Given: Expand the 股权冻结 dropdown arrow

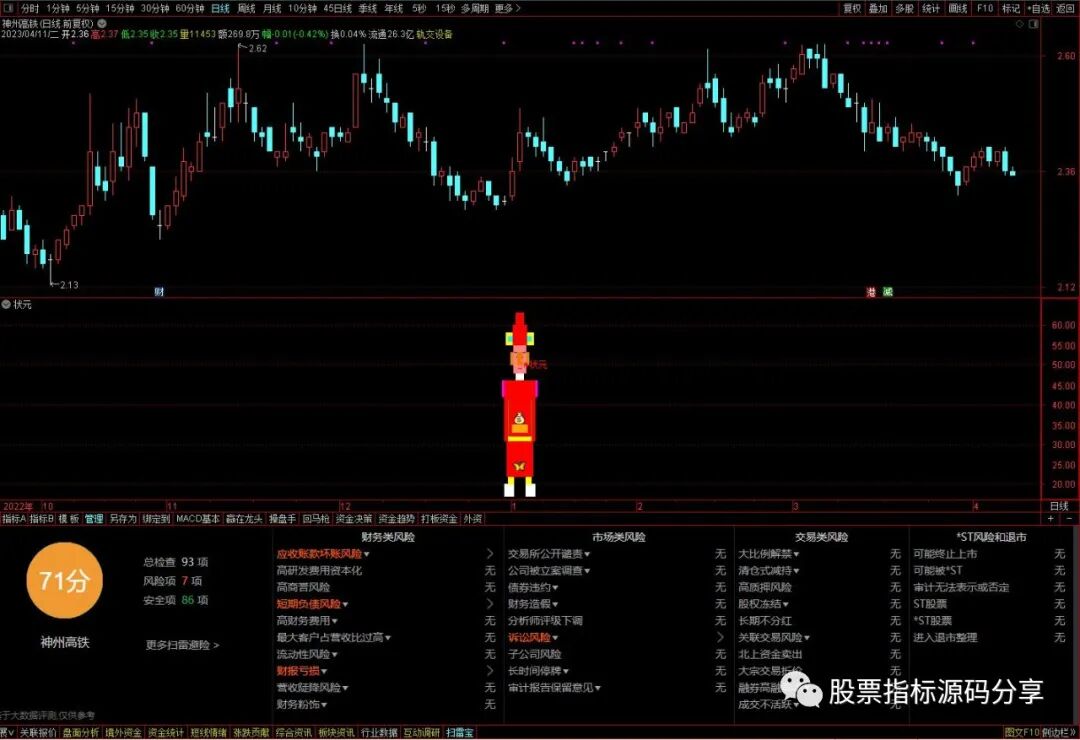Looking at the screenshot, I should click(785, 605).
